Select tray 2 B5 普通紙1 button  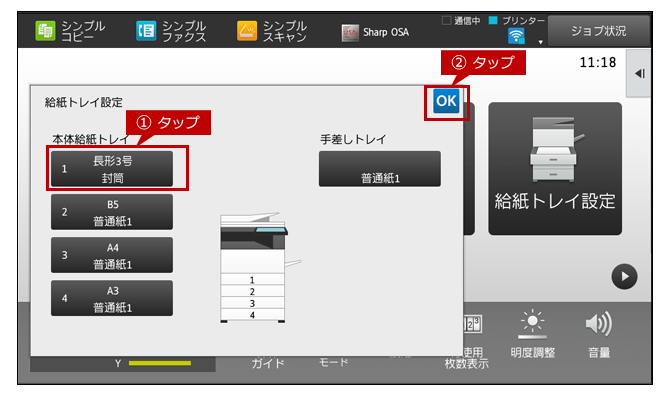[x=112, y=212]
